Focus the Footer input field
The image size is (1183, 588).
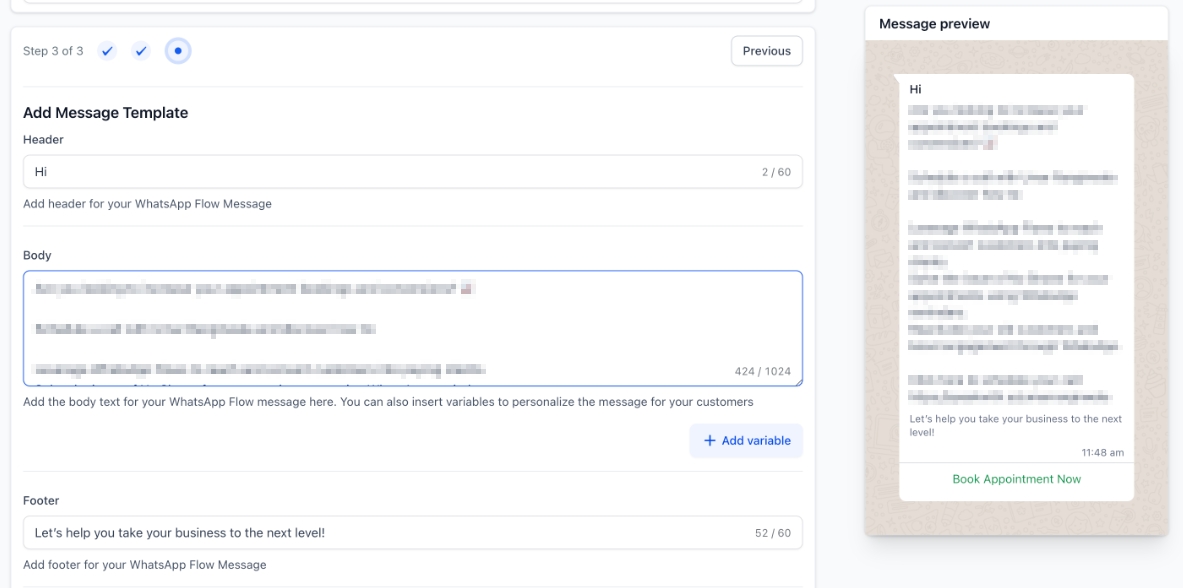click(390, 533)
